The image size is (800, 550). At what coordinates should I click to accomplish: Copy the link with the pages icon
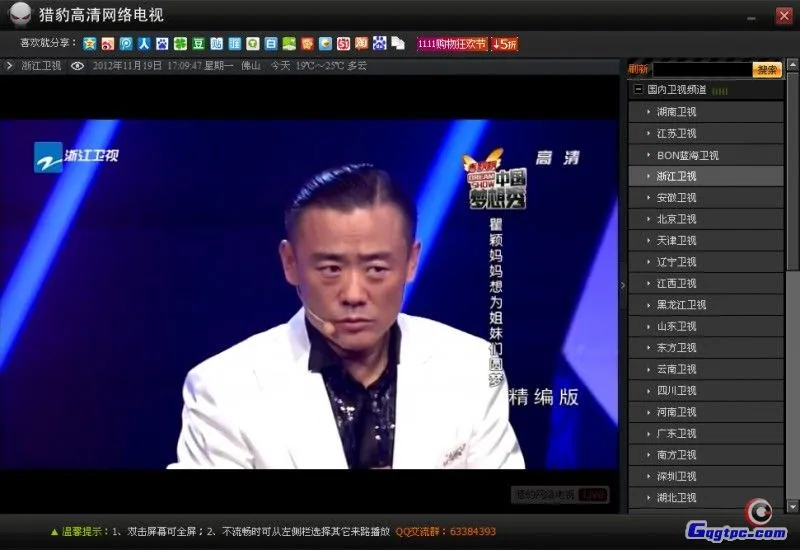(398, 44)
